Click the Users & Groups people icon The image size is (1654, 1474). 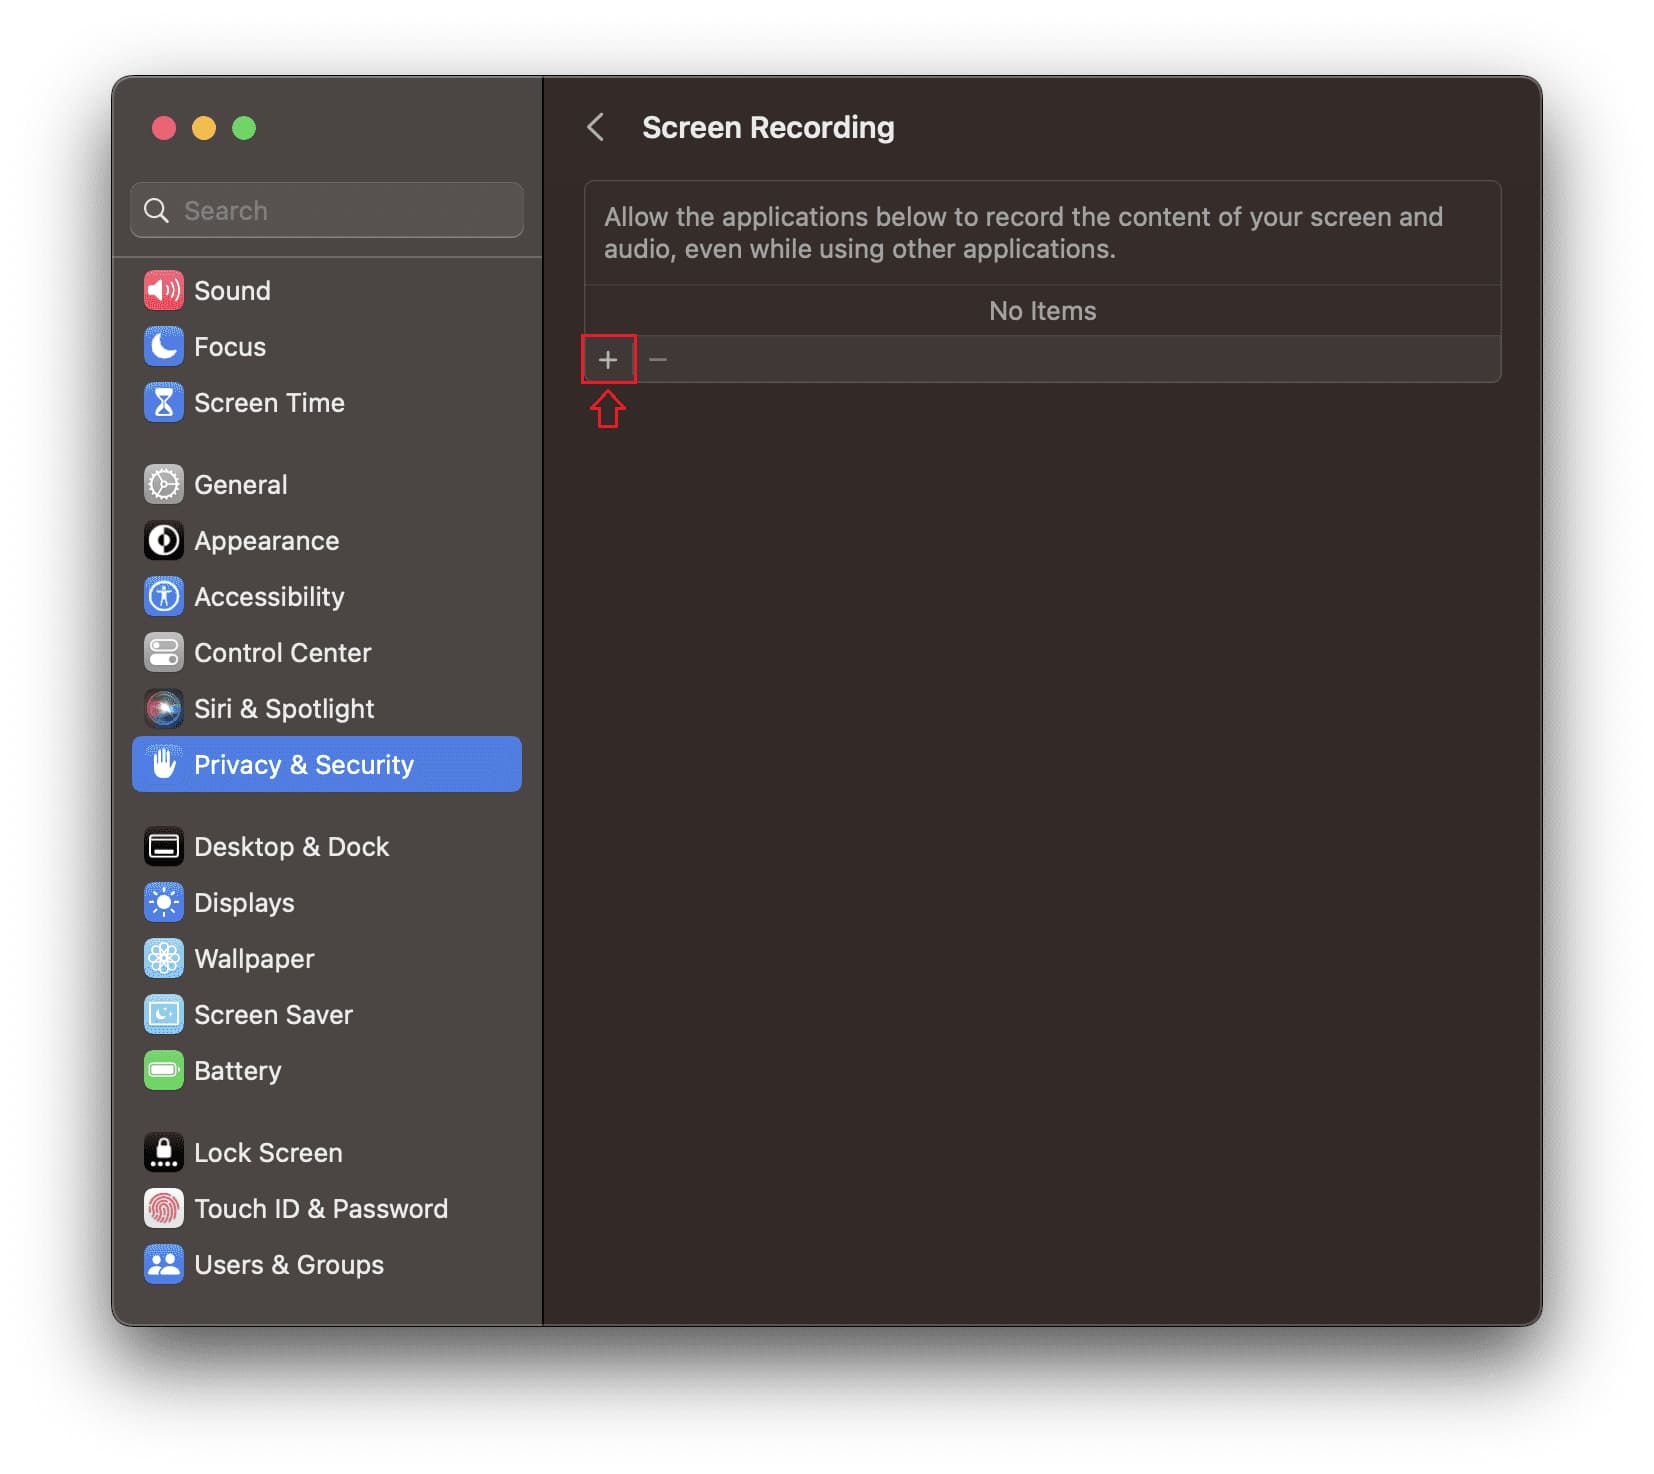pos(163,1264)
